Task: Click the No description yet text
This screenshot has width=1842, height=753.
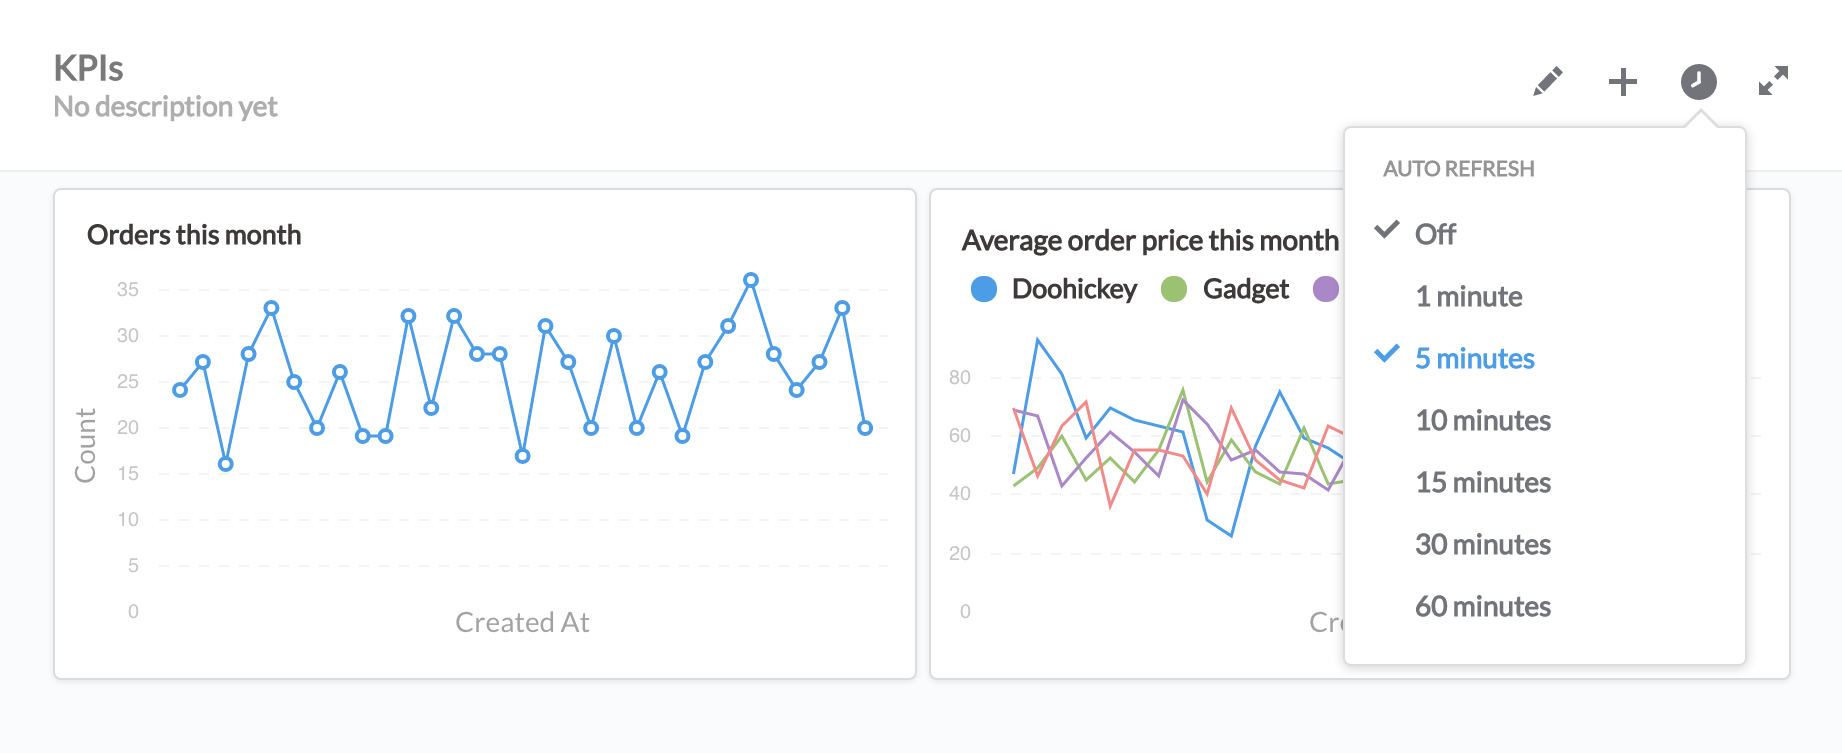Action: point(165,107)
